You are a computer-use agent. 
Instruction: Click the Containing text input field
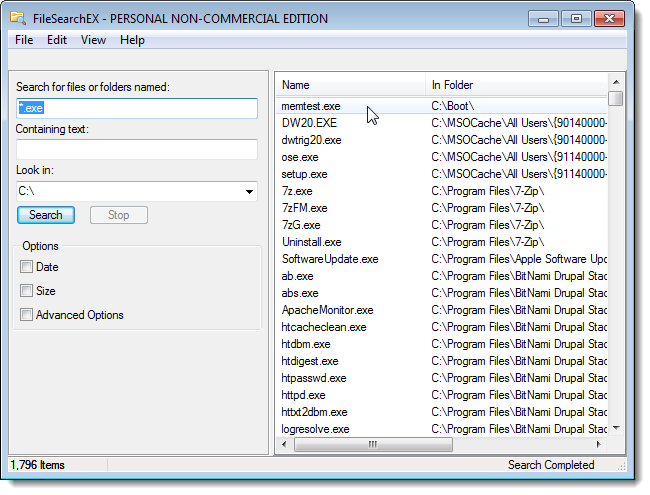coord(137,149)
